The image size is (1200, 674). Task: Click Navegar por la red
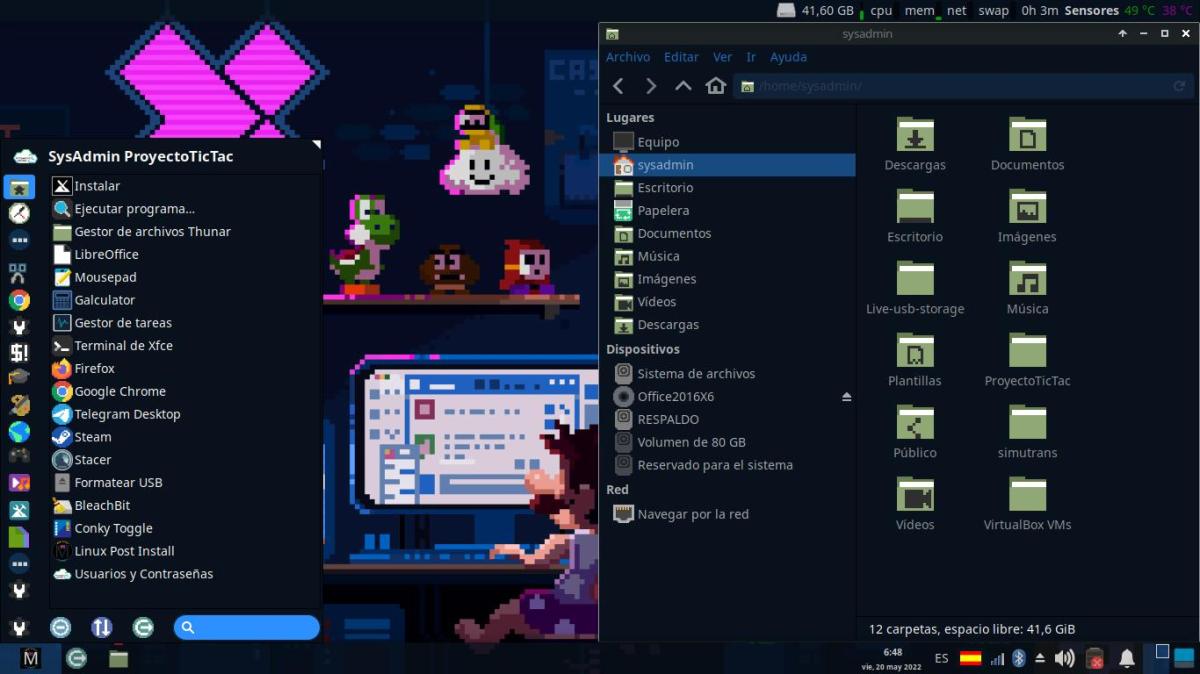pyautogui.click(x=692, y=514)
